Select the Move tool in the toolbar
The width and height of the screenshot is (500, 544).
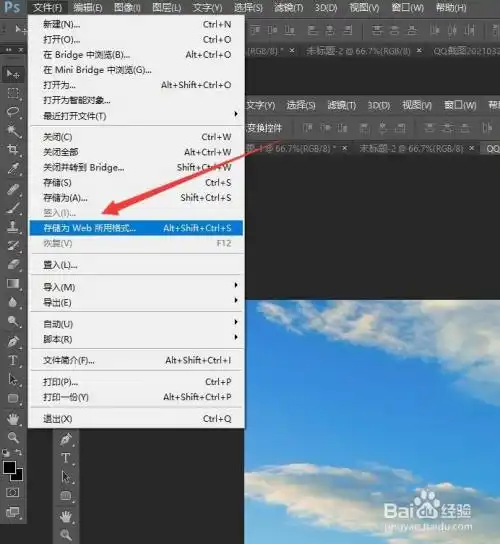tap(13, 74)
